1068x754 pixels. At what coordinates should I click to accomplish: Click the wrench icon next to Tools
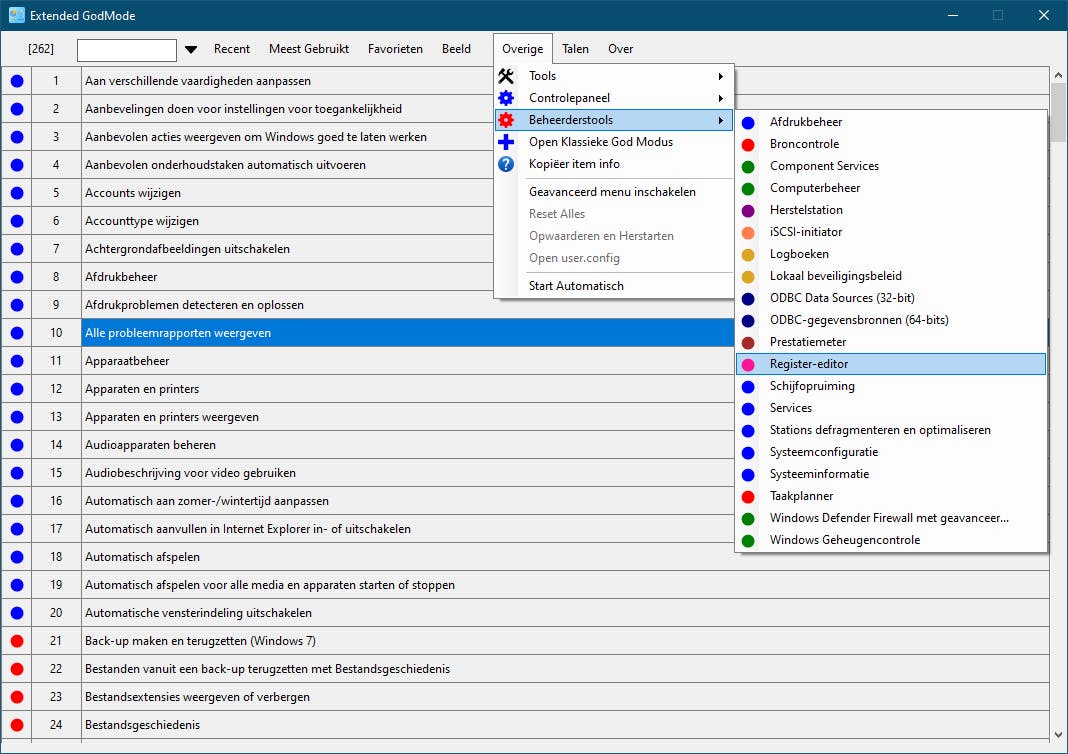coord(506,76)
